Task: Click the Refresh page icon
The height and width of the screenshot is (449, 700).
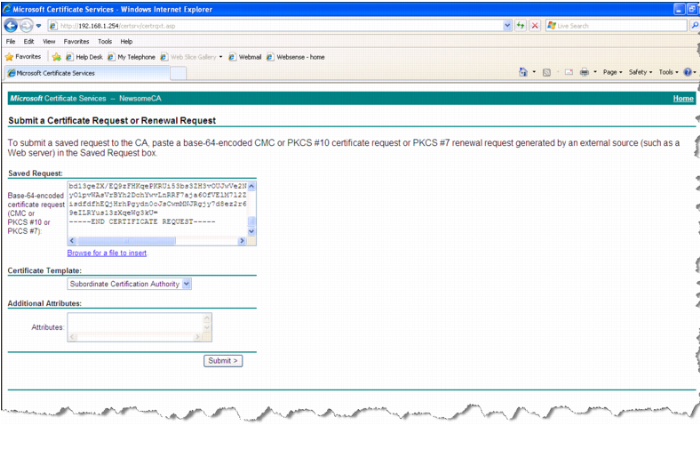Action: tap(521, 26)
